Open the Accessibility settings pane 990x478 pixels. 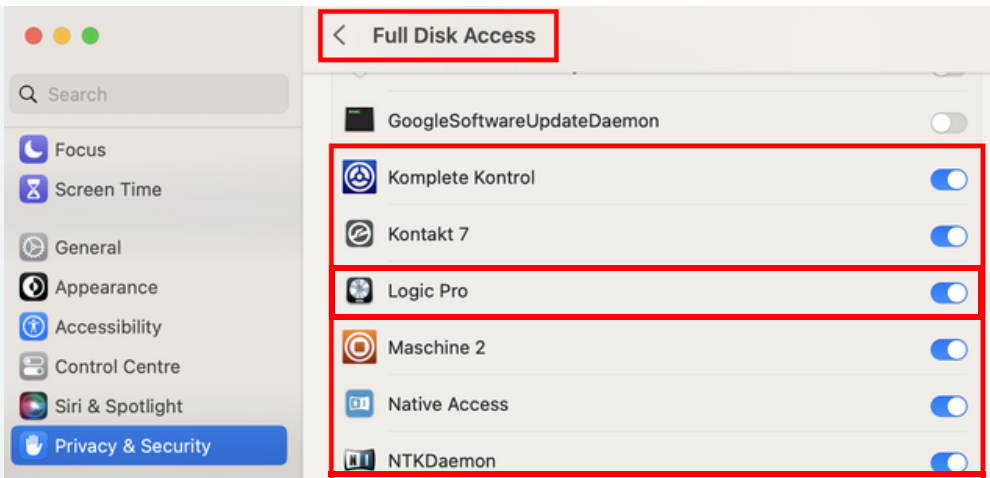coord(90,326)
